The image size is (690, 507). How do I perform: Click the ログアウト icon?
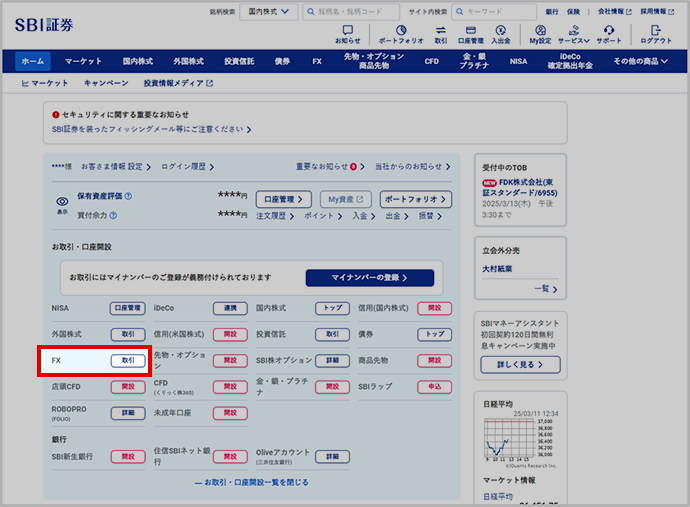[x=656, y=34]
